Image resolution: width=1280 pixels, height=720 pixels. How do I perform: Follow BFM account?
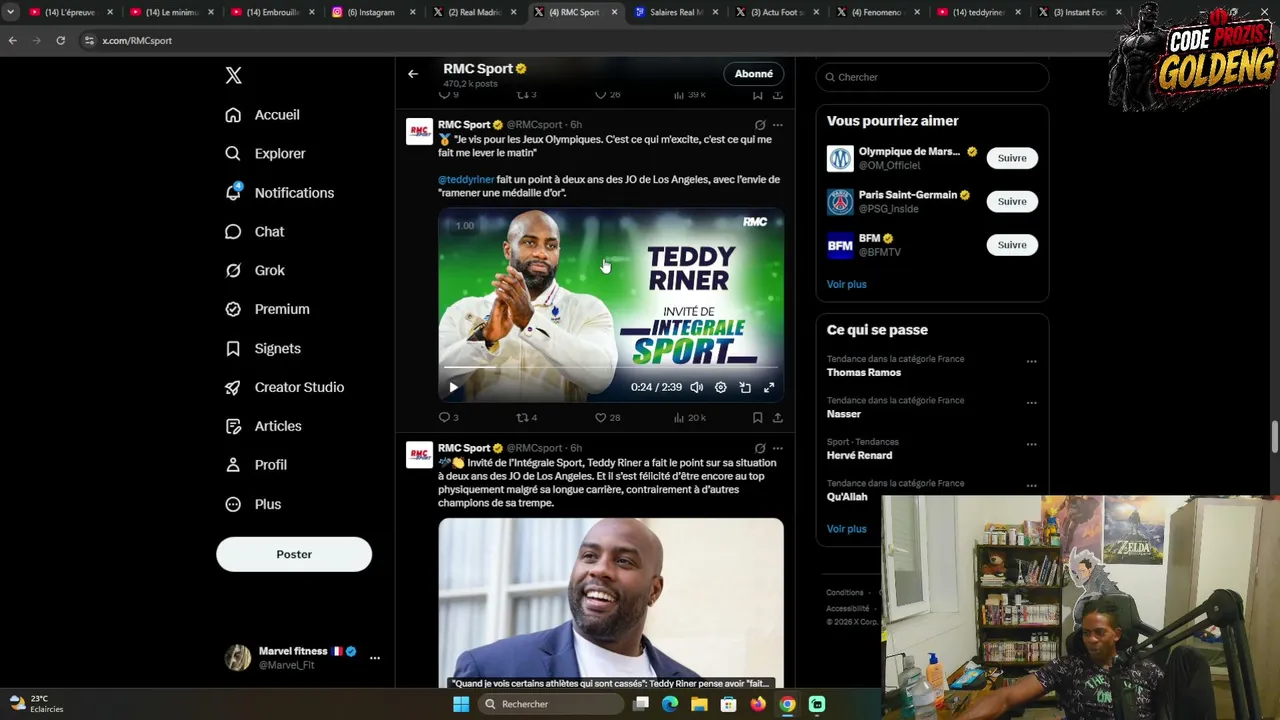tap(1012, 245)
